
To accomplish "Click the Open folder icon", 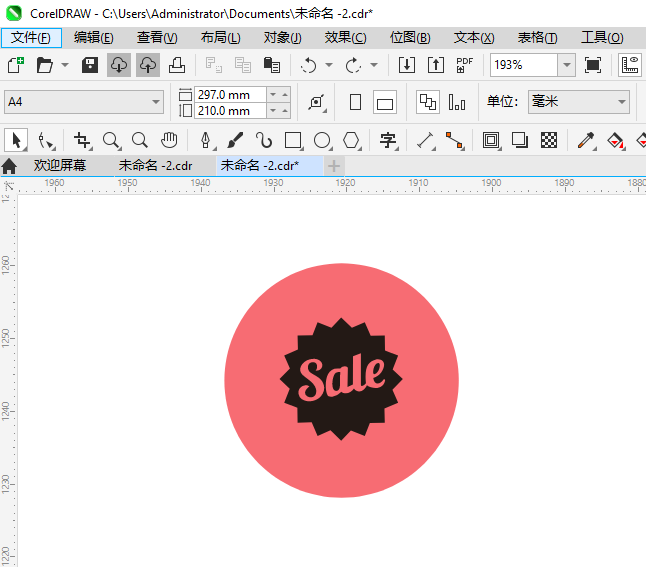I will [44, 65].
